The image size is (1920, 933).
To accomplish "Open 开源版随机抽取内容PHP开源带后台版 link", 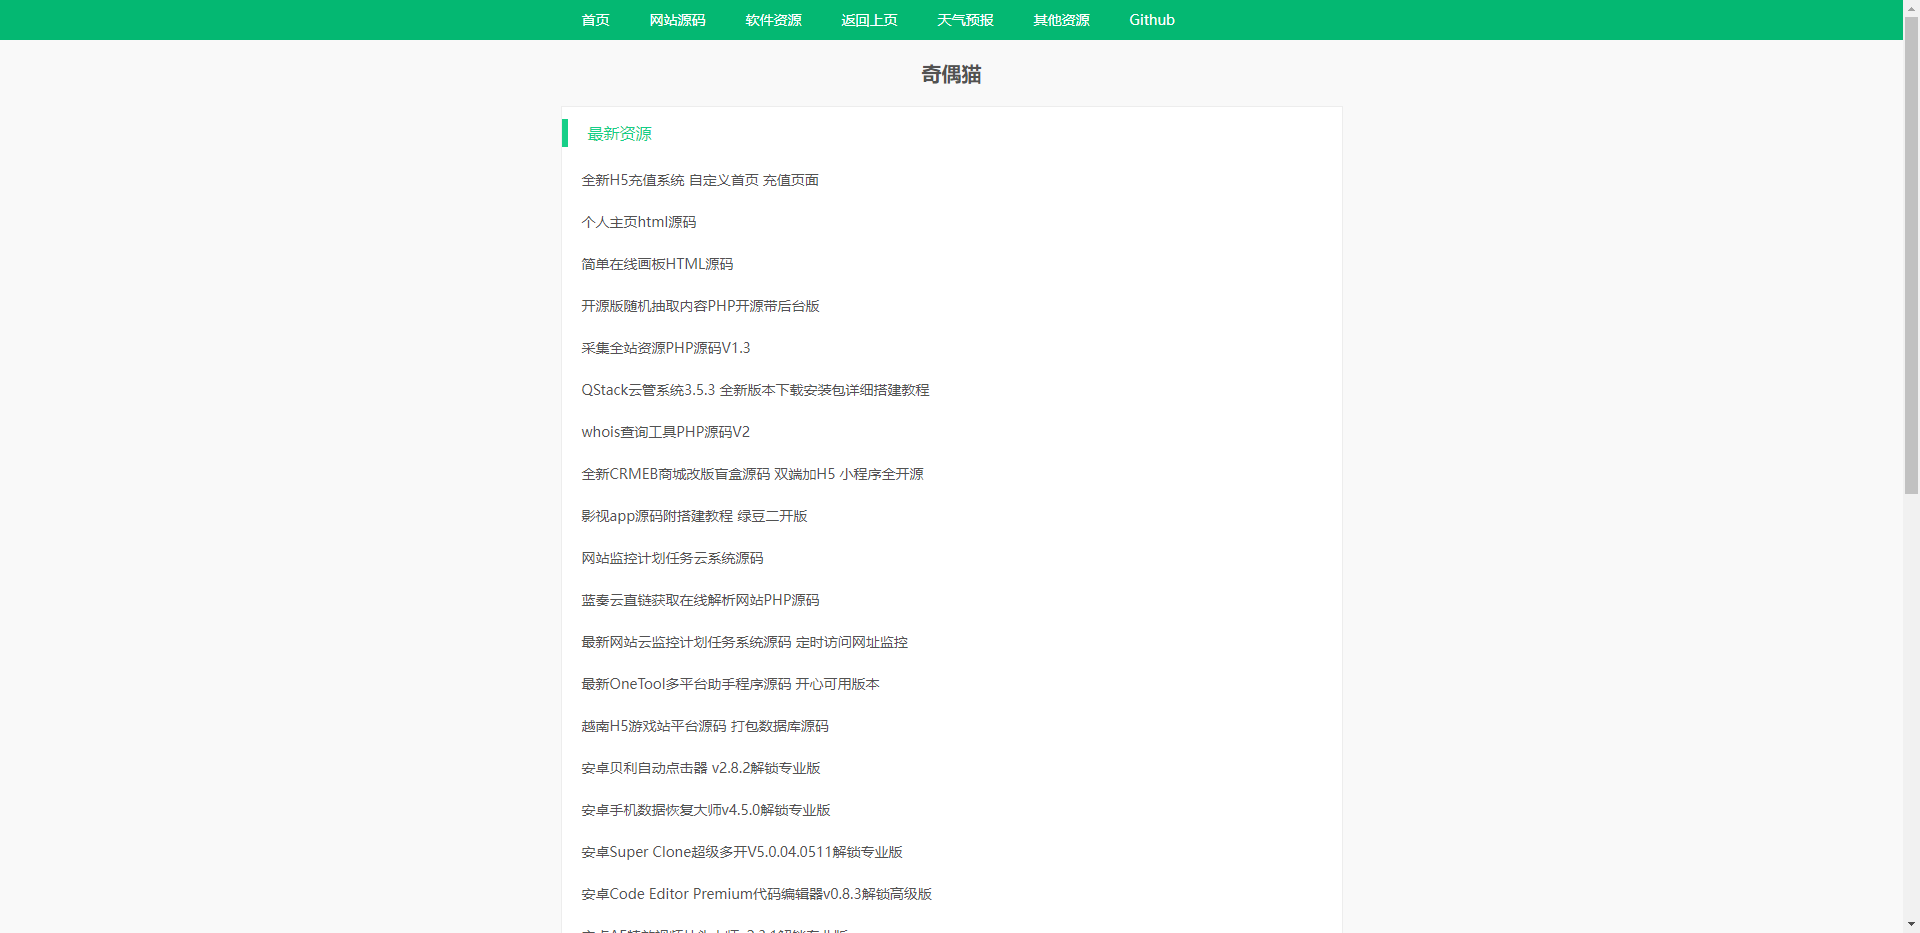I will click(x=700, y=306).
